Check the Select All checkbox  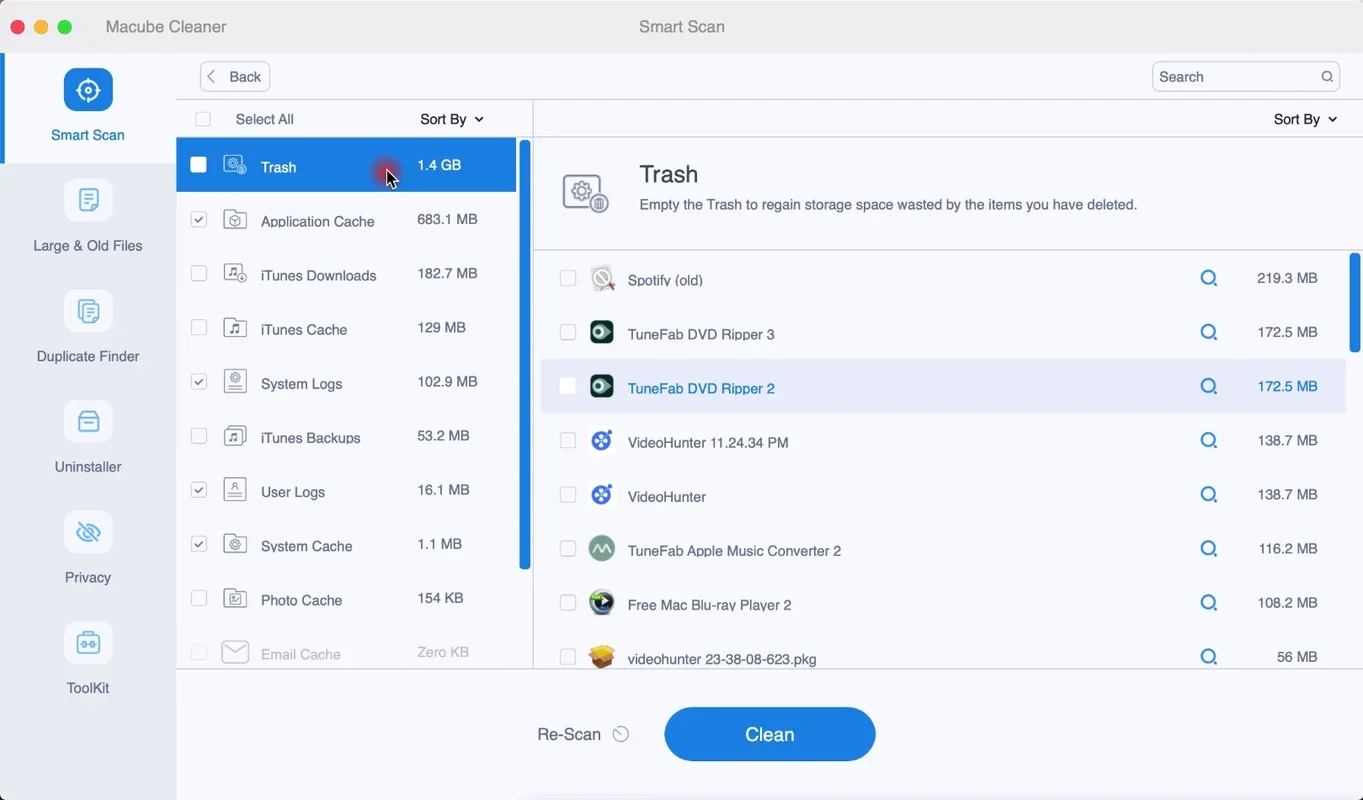tap(203, 119)
